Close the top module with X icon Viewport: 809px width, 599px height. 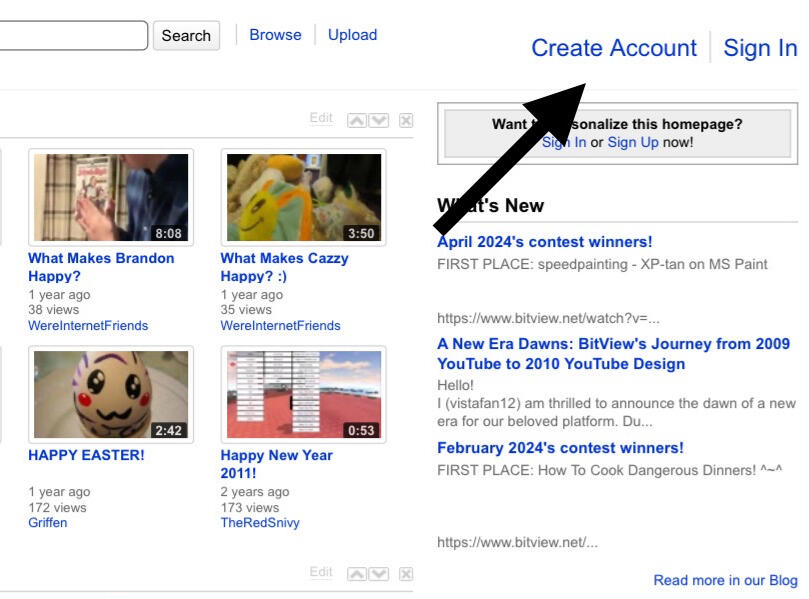tap(405, 120)
